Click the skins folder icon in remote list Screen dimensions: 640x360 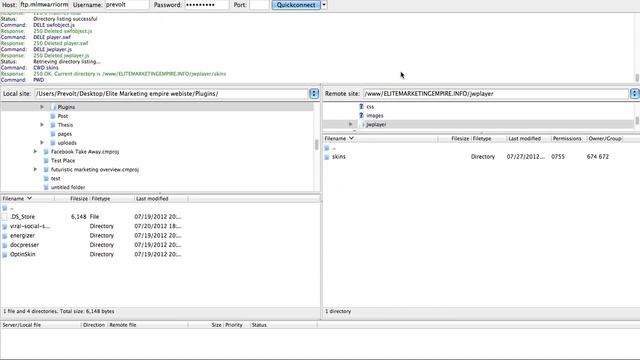tap(327, 157)
